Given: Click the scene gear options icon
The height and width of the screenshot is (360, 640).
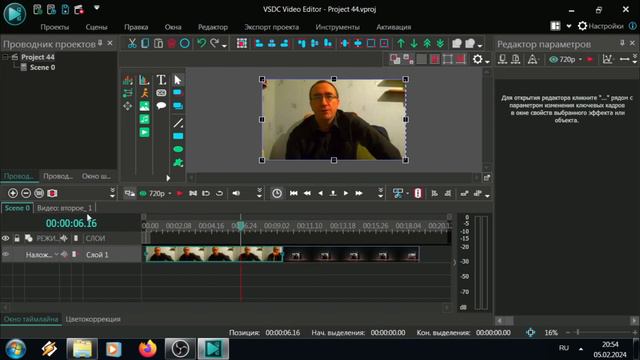Looking at the screenshot, I should pos(478,59).
